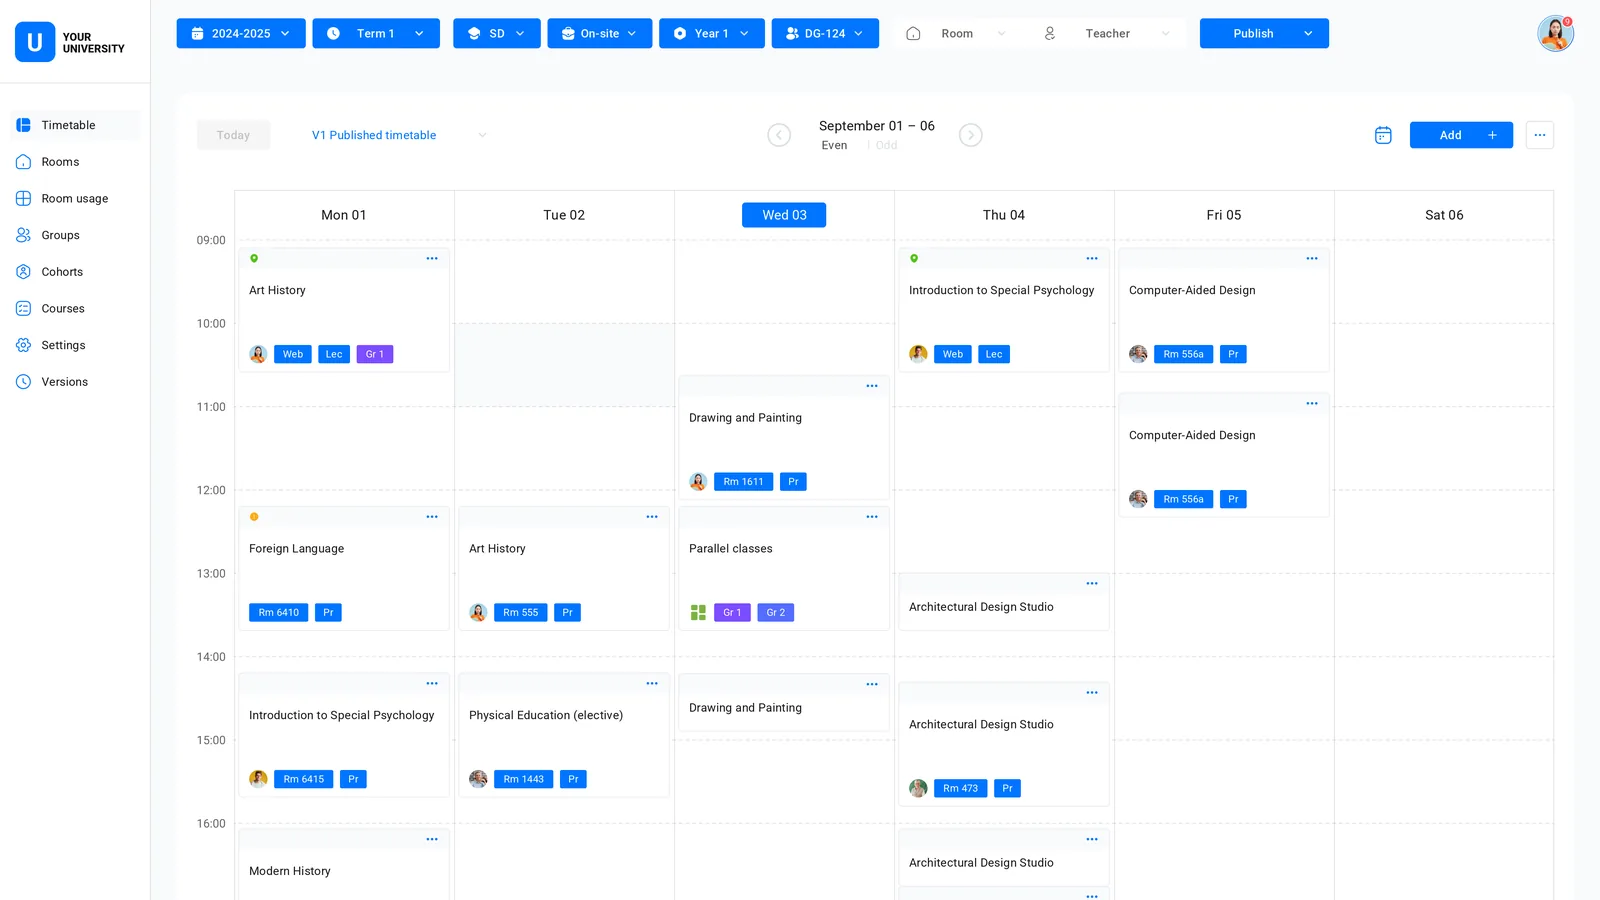Image resolution: width=1600 pixels, height=900 pixels.
Task: Open the On-site mode dropdown
Action: coord(600,33)
